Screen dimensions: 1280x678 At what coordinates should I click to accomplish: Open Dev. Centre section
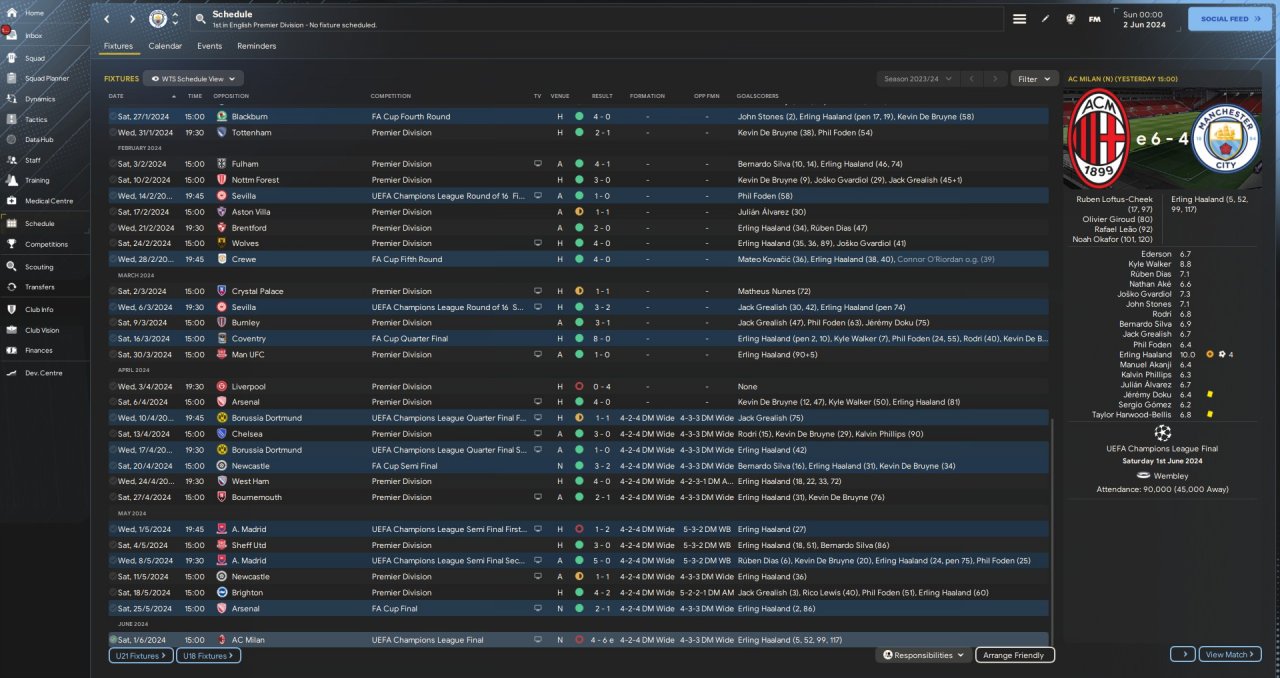click(x=43, y=372)
